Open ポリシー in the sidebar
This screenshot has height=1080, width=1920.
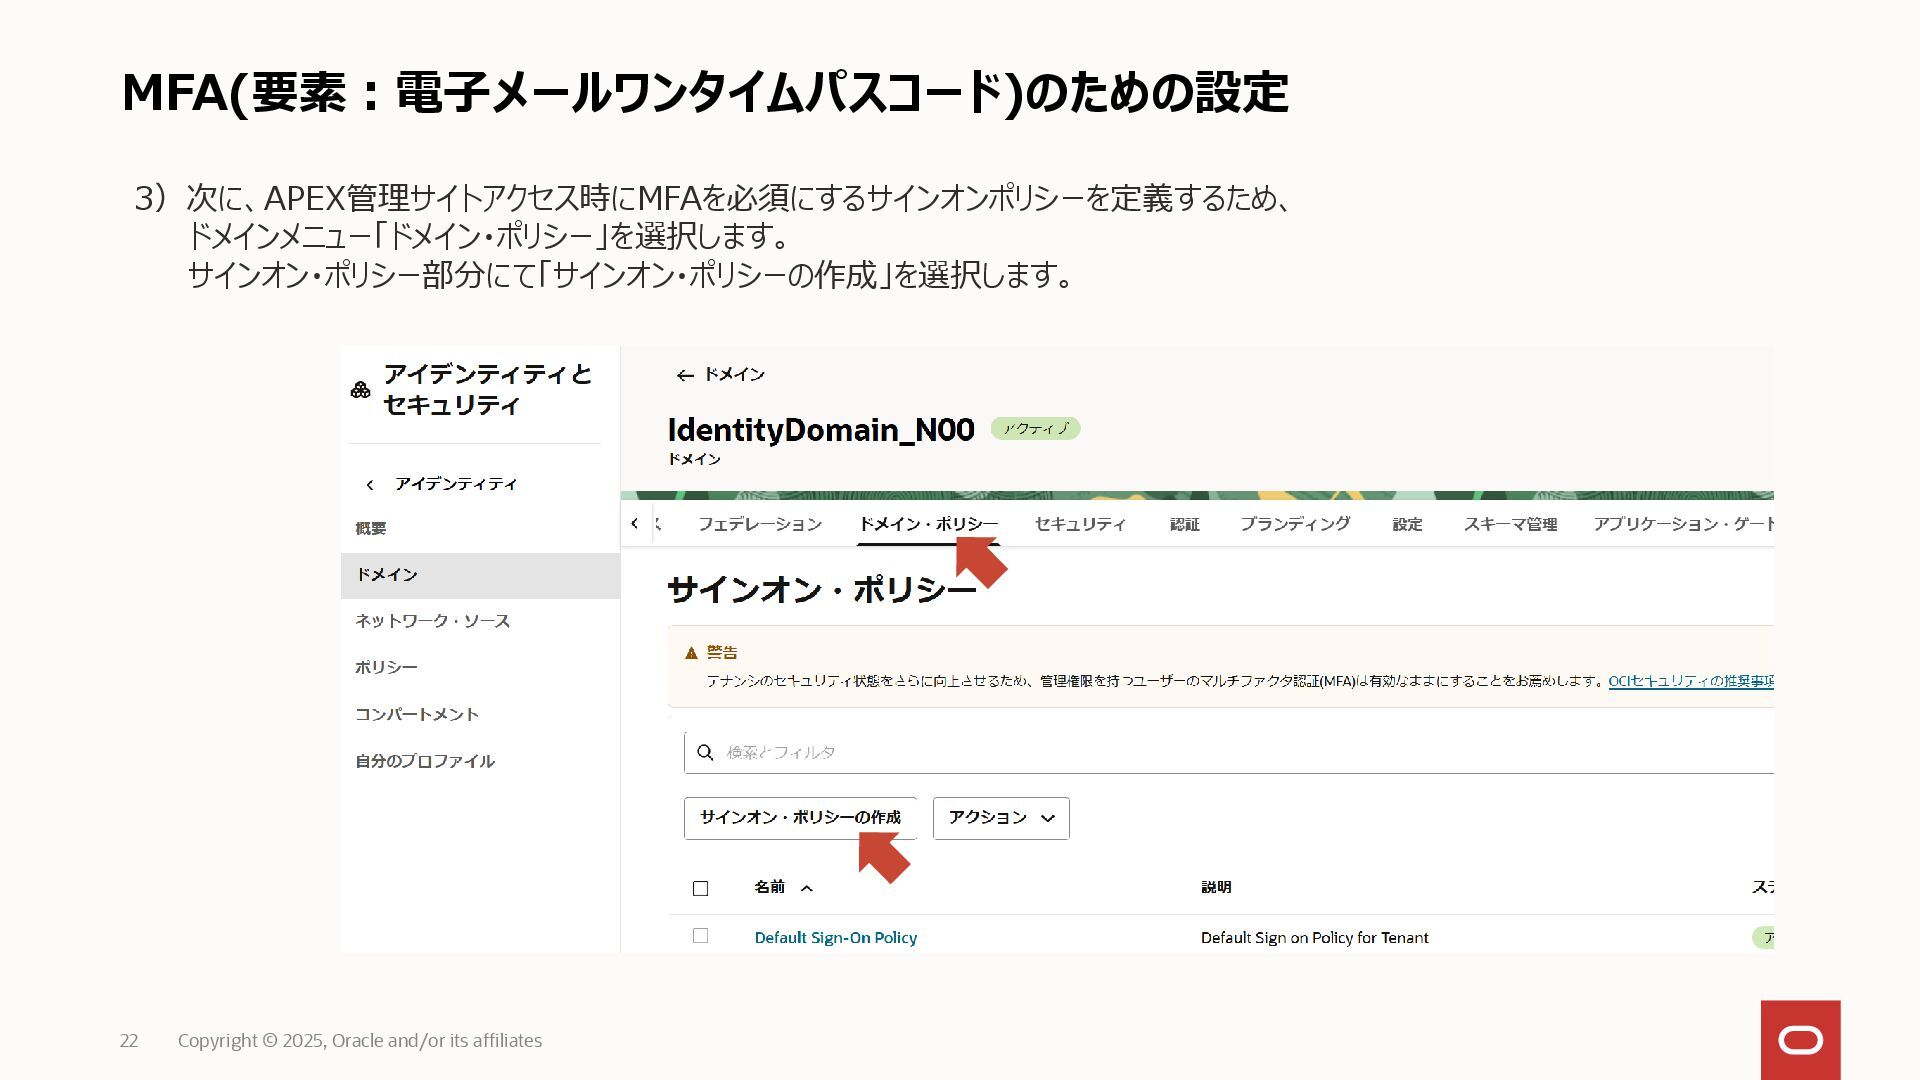tap(386, 667)
